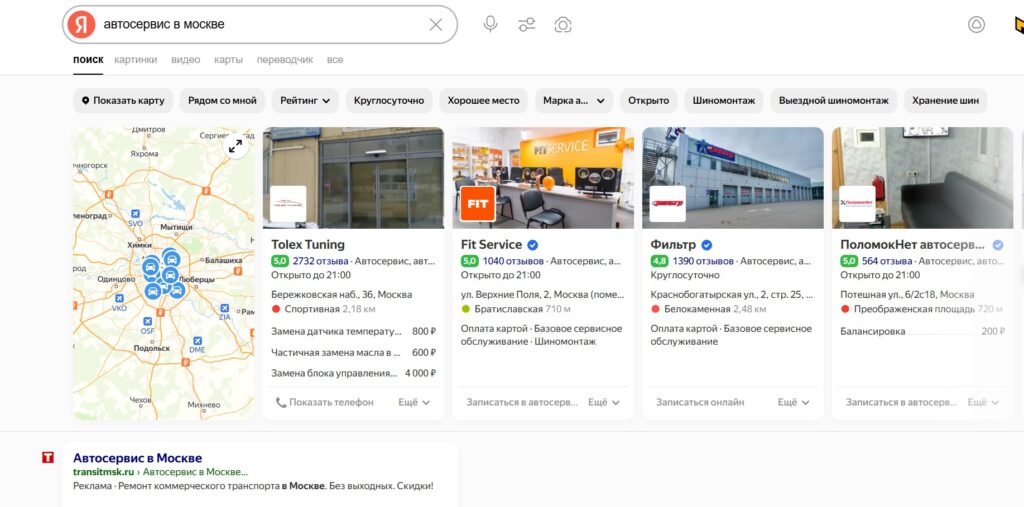Screen dimensions: 1024x507
Task: Click the verified badge next to ПоломокНет
Action: (998, 245)
